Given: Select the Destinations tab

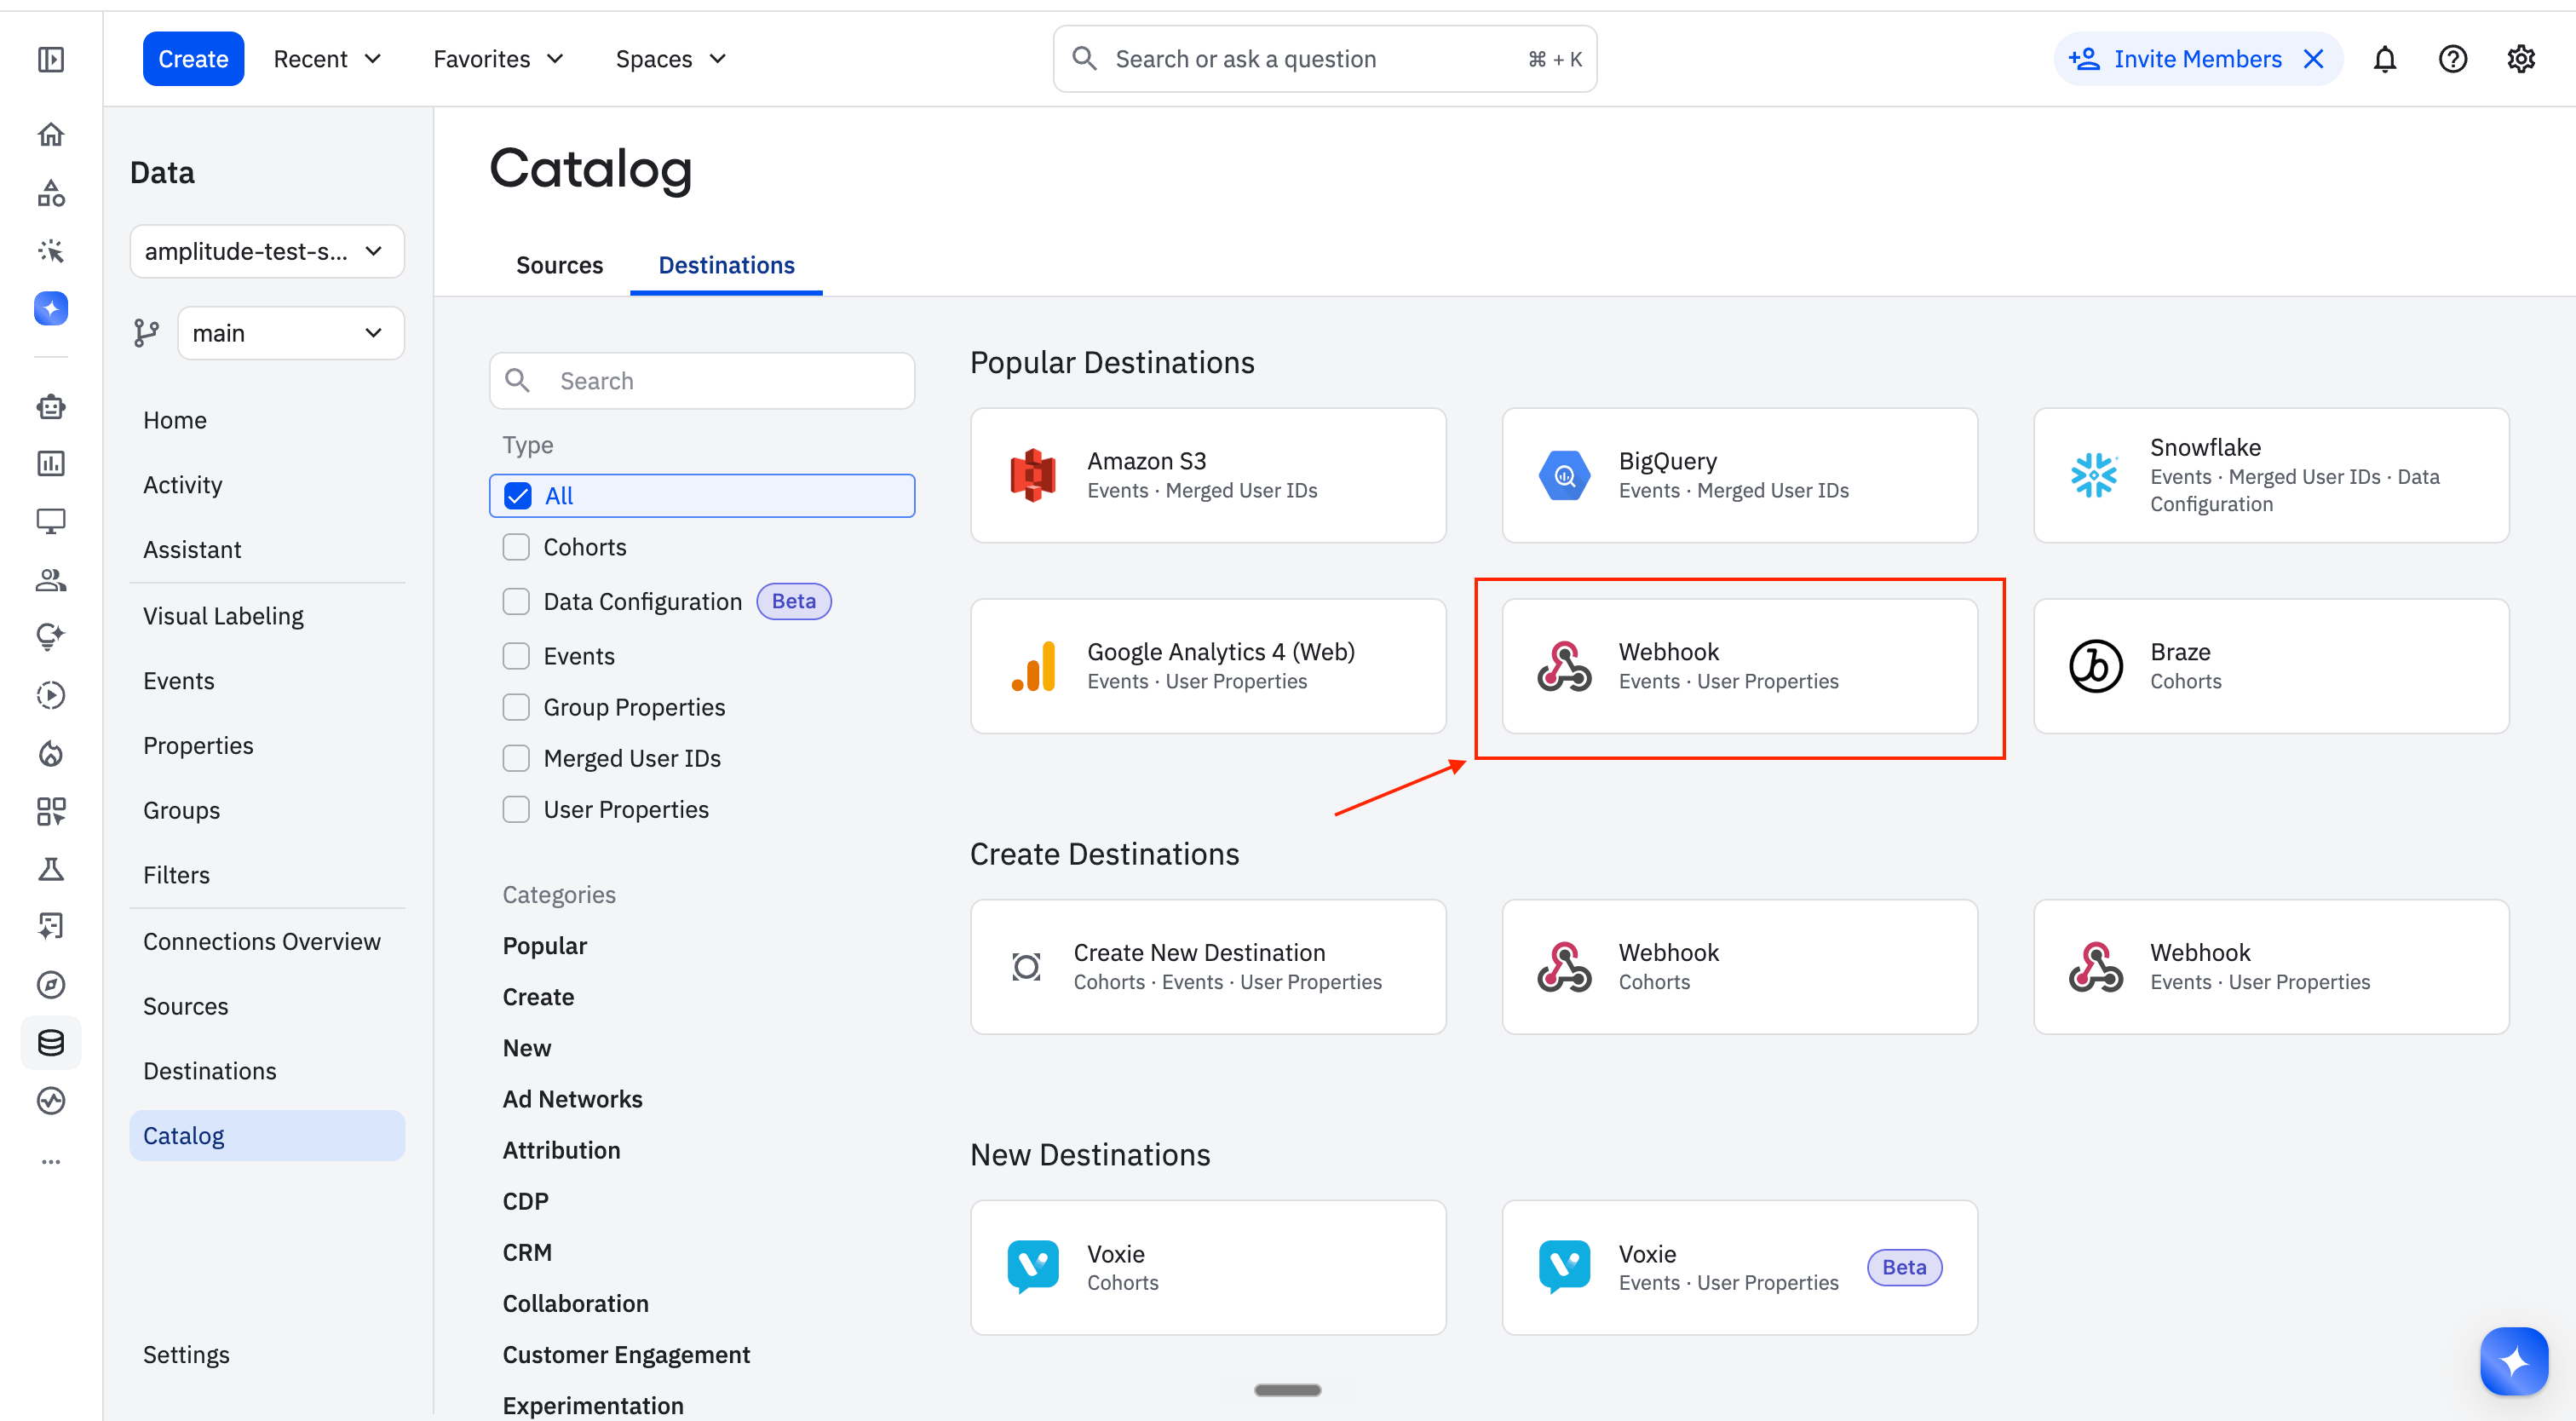Looking at the screenshot, I should [x=726, y=265].
